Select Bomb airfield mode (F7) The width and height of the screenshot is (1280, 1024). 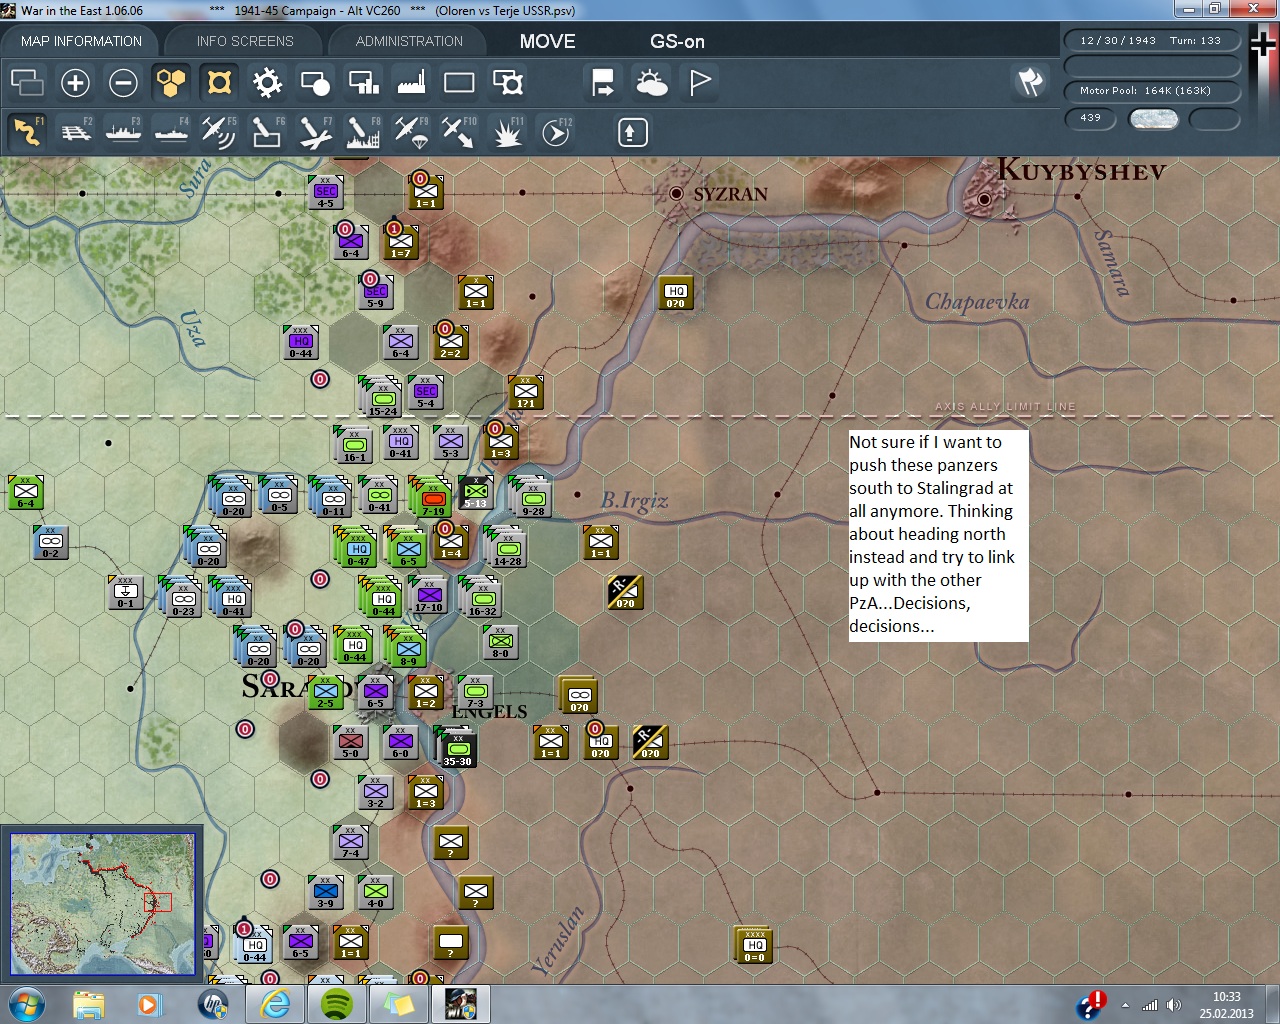click(315, 132)
